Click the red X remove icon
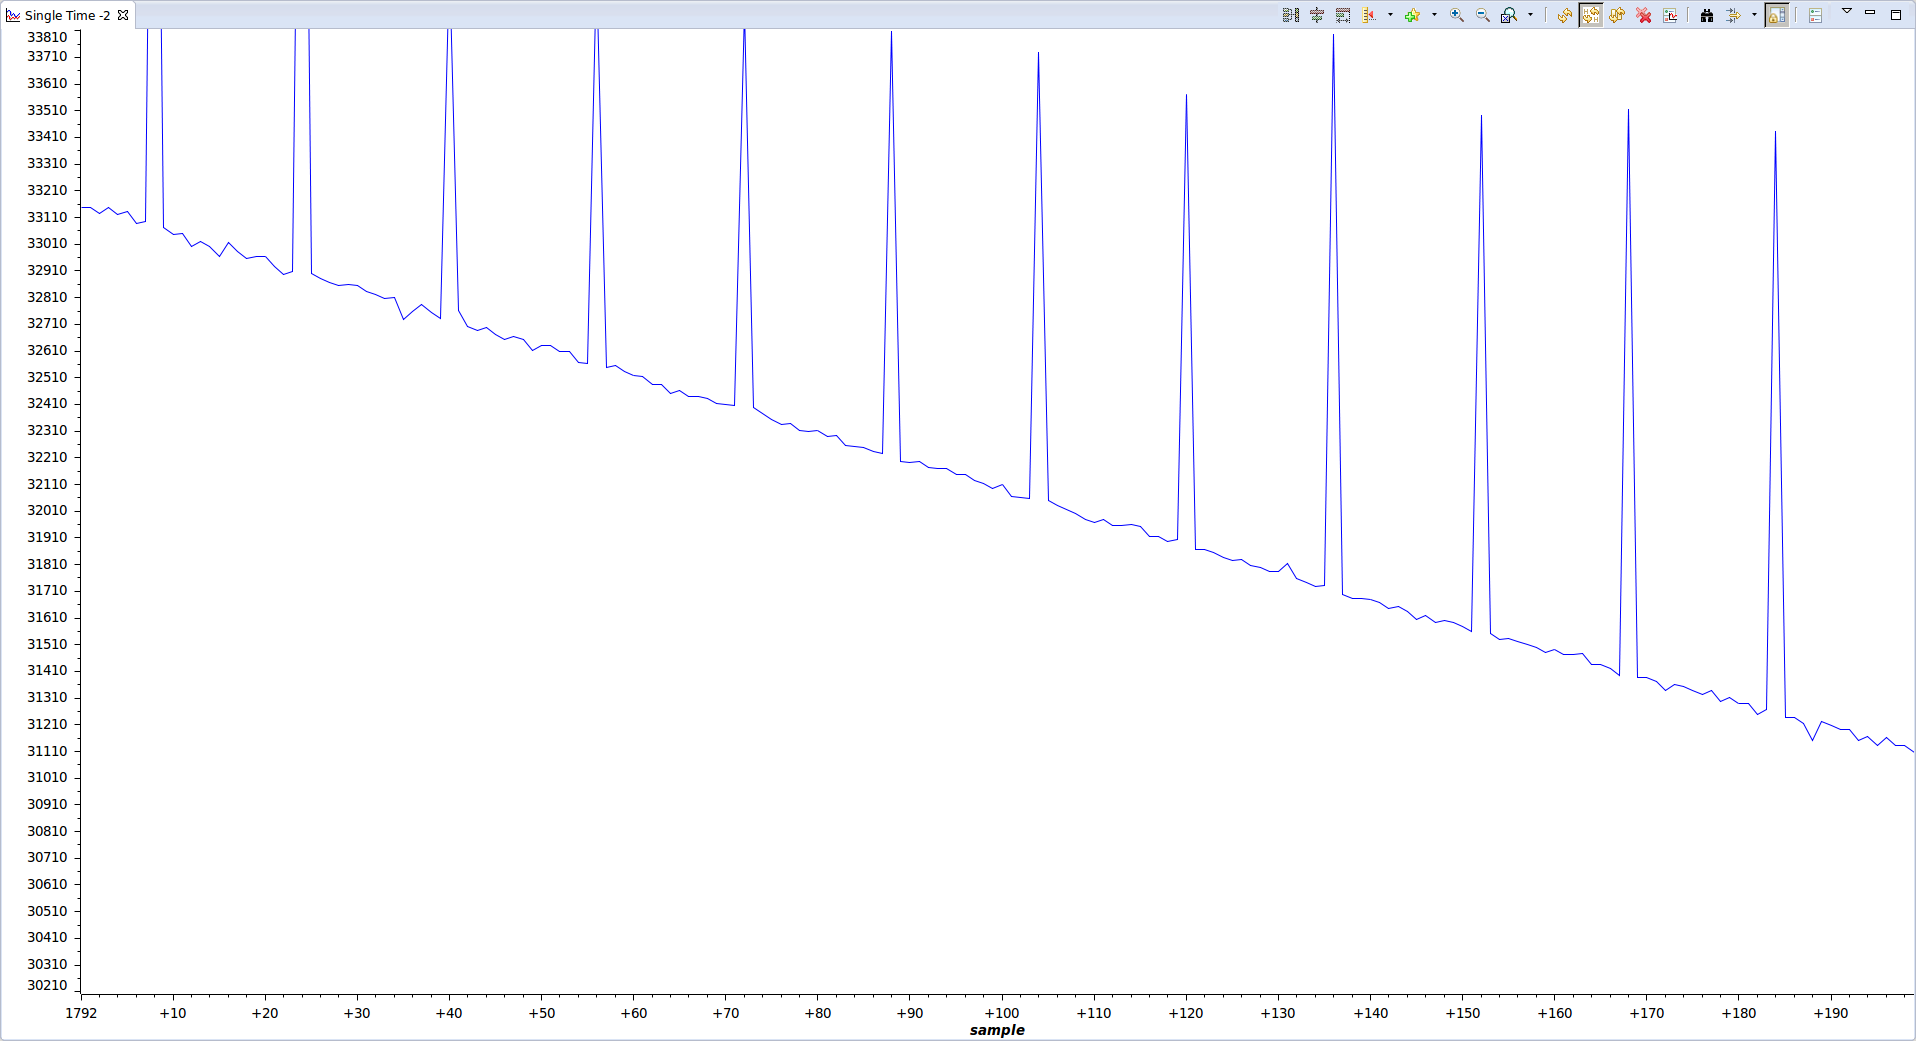 1644,15
